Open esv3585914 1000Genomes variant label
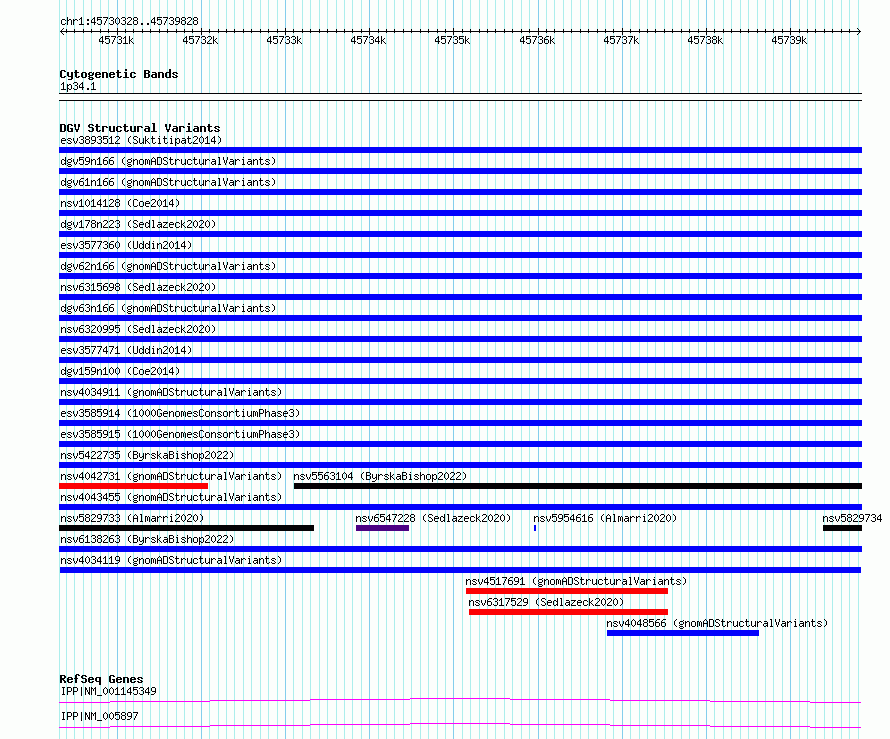The width and height of the screenshot is (890, 739). pos(180,413)
